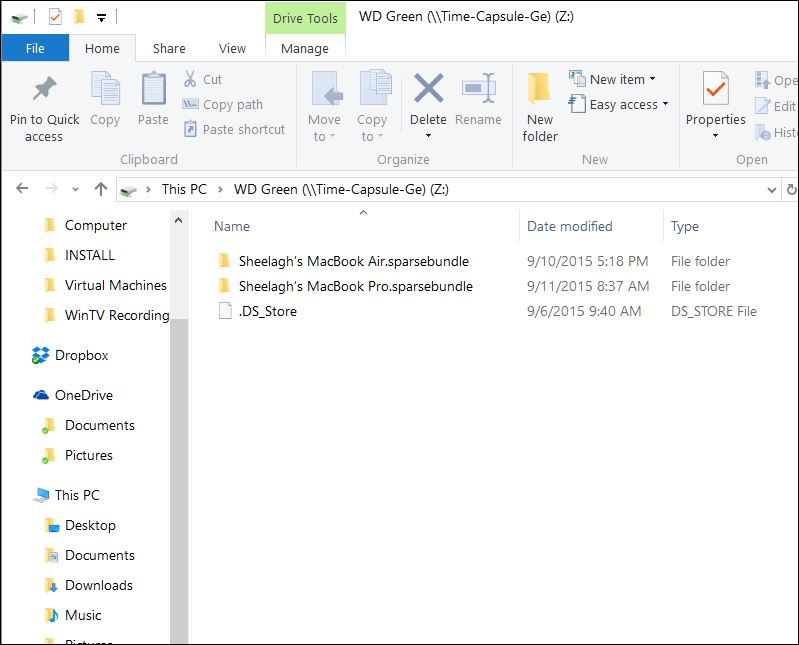Click Pin to Quick access icon

pyautogui.click(x=44, y=89)
